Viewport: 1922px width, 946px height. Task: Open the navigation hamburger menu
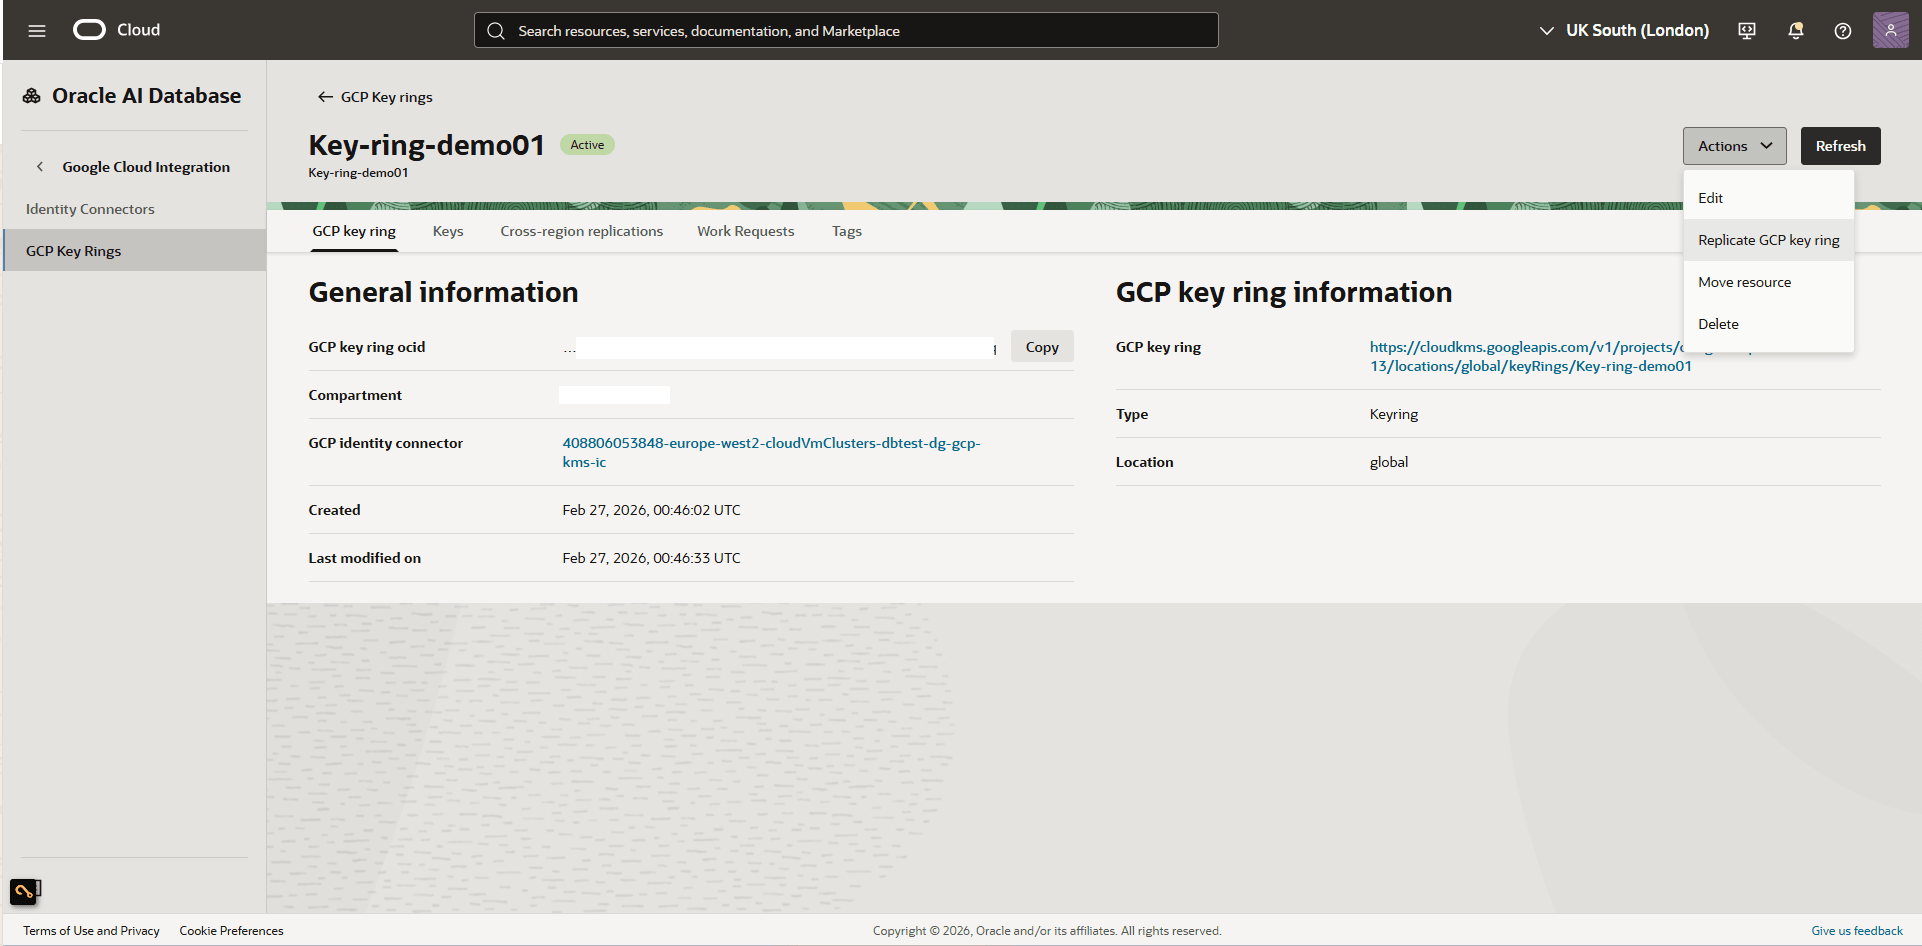[x=37, y=30]
